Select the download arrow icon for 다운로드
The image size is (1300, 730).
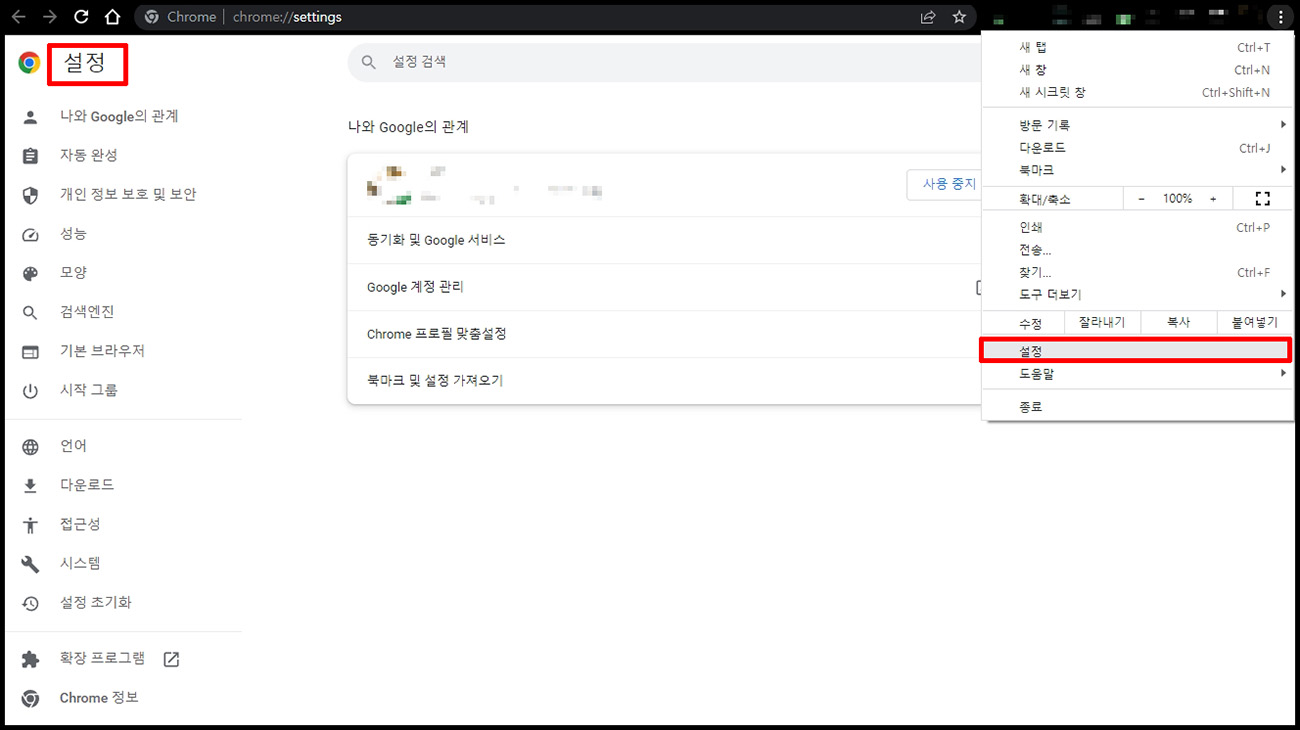tap(30, 486)
